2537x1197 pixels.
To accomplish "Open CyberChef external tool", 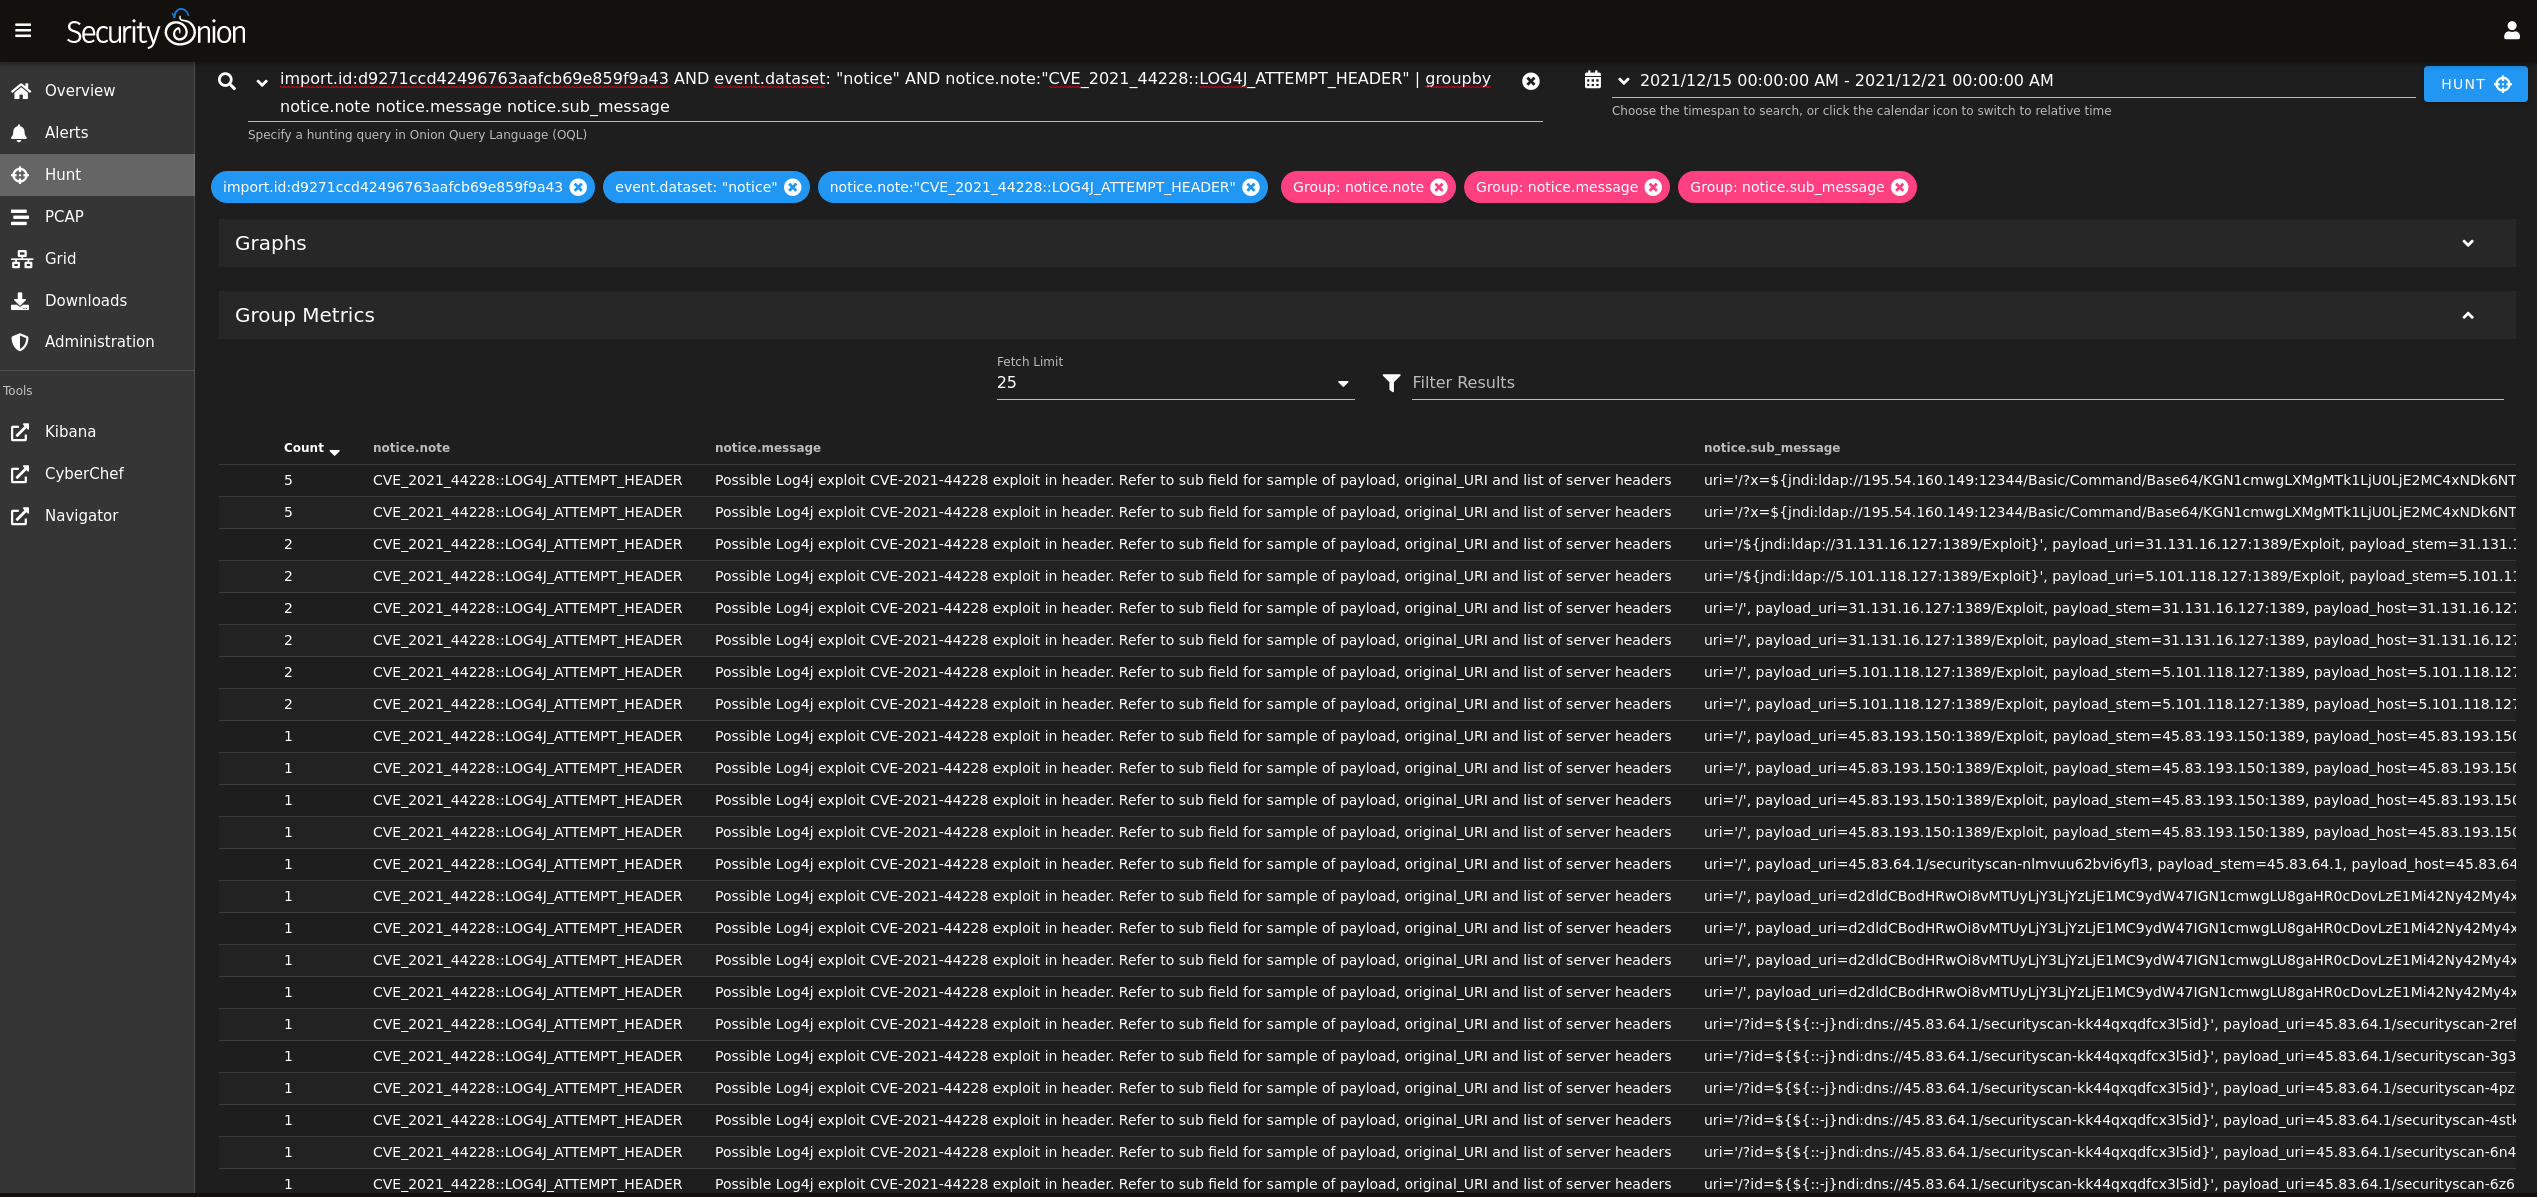I will (84, 474).
